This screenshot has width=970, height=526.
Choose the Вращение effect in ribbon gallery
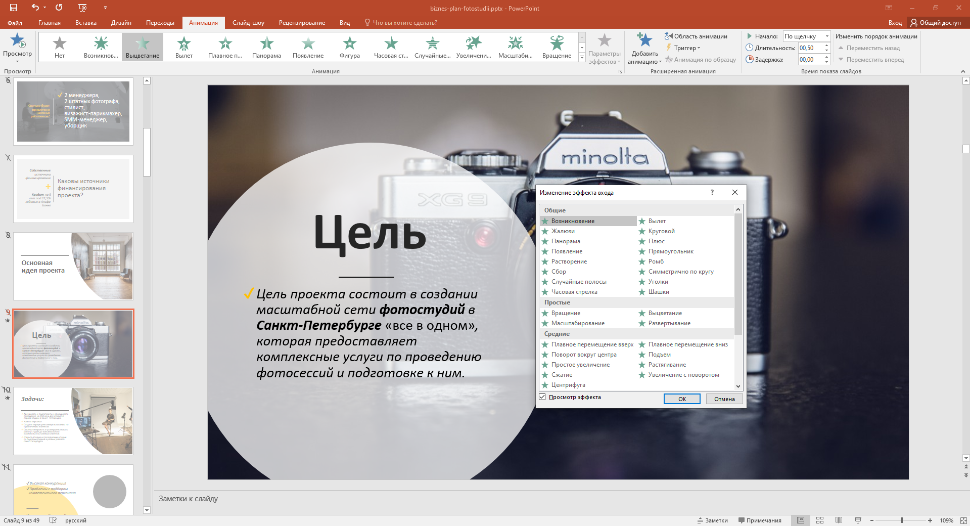557,47
